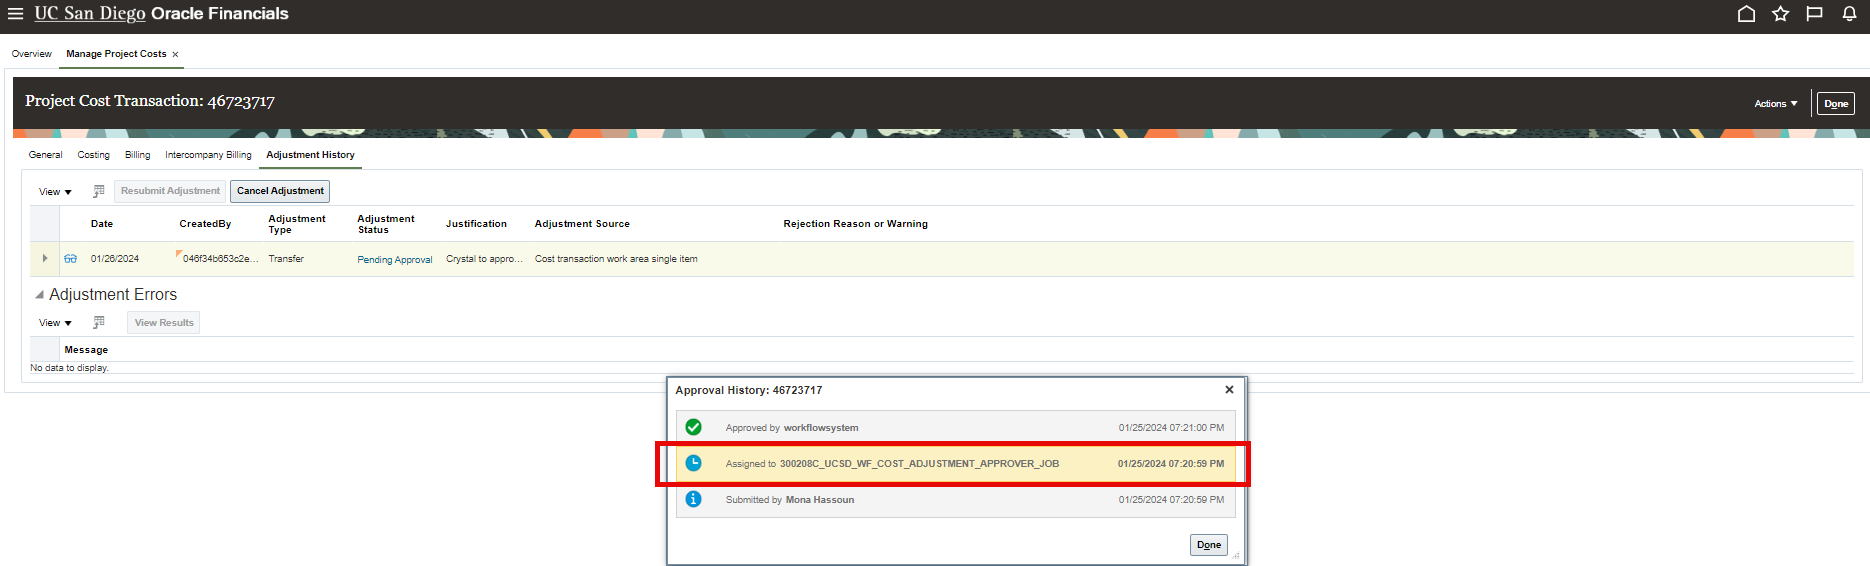The image size is (1870, 566).
Task: Open View menu in adjustment history table
Action: pyautogui.click(x=55, y=192)
